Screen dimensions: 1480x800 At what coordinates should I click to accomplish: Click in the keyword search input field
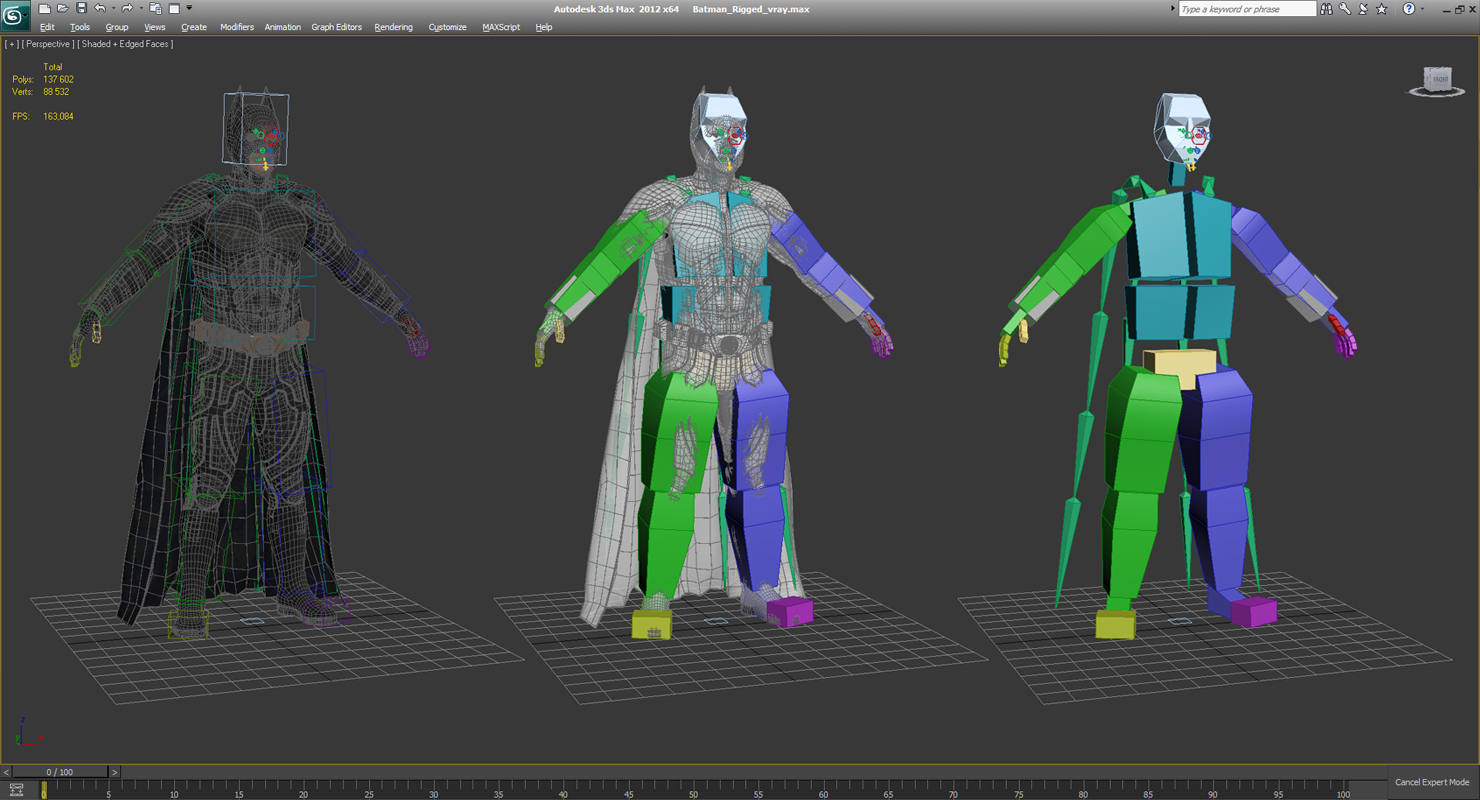pyautogui.click(x=1246, y=9)
